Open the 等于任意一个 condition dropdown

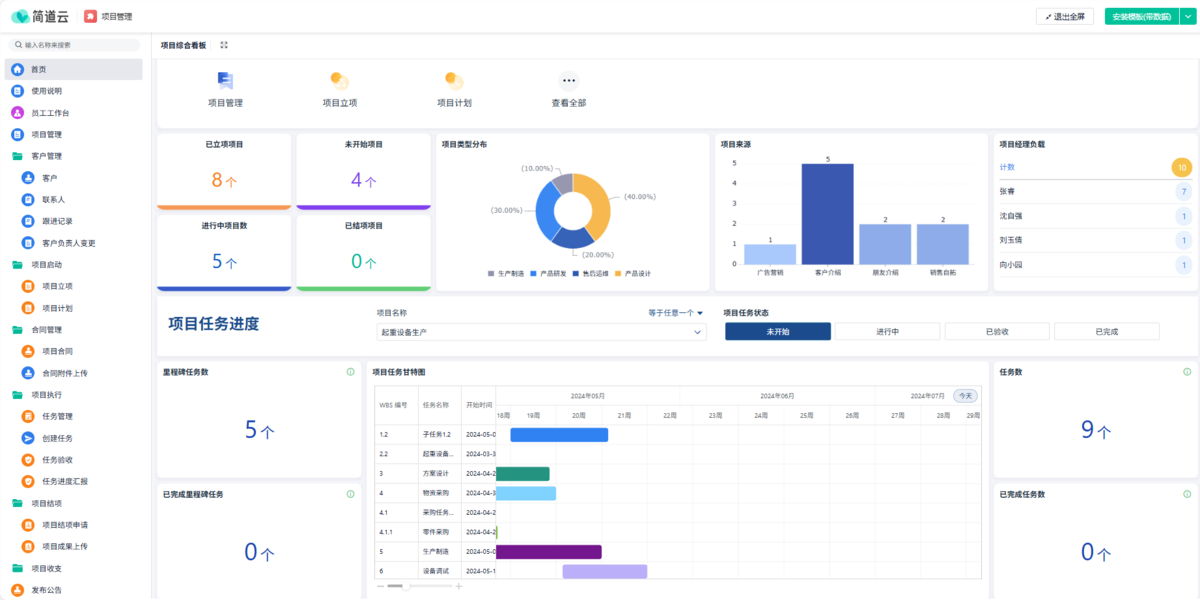coord(676,313)
